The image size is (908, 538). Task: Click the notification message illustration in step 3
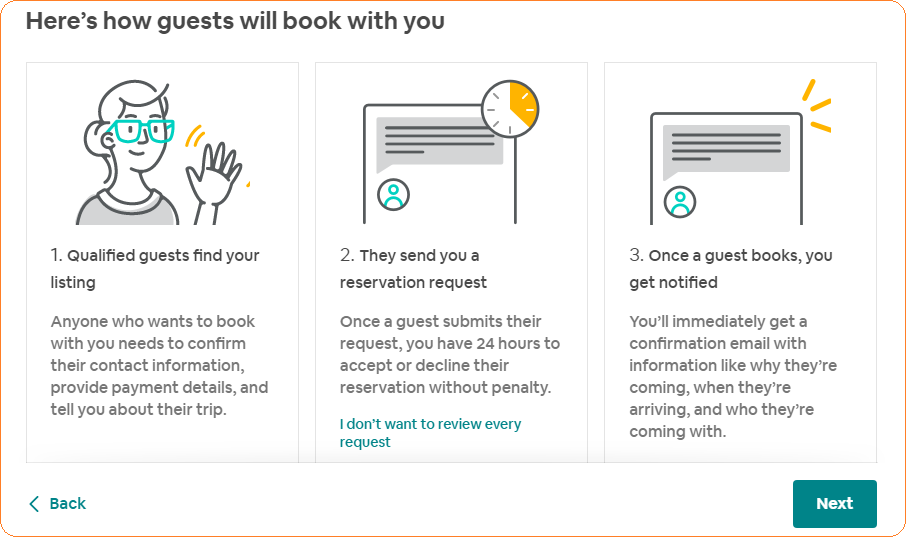[727, 165]
